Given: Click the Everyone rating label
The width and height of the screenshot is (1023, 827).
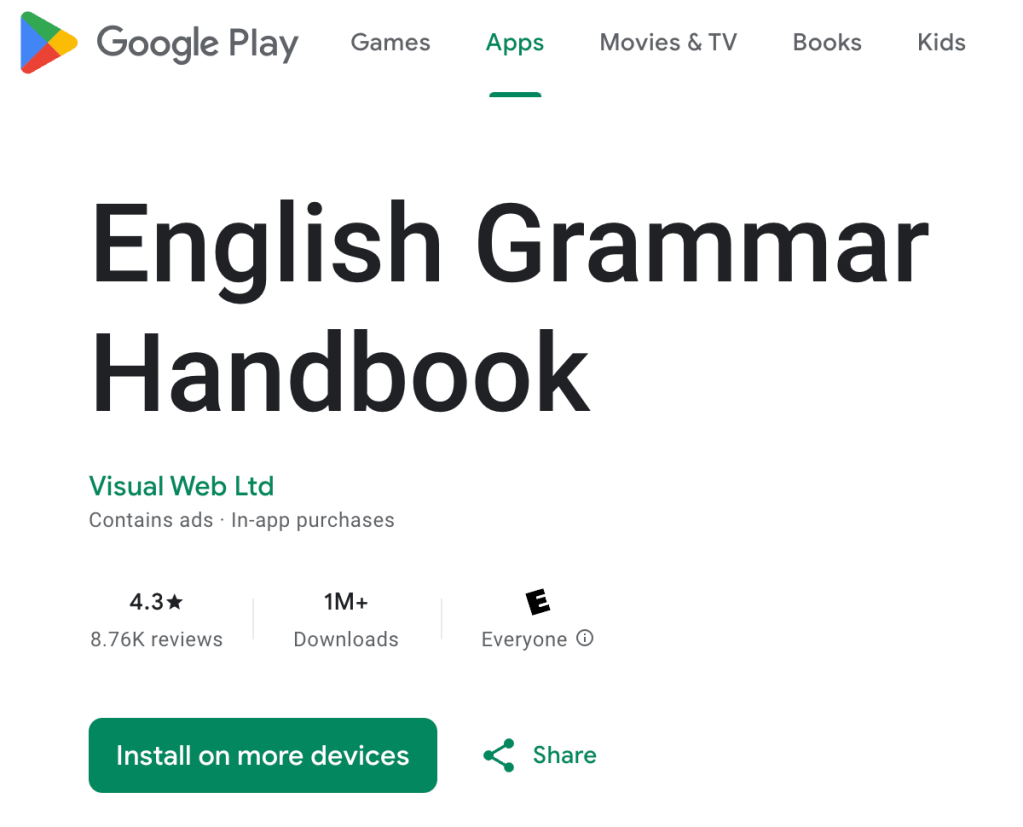Looking at the screenshot, I should click(524, 639).
